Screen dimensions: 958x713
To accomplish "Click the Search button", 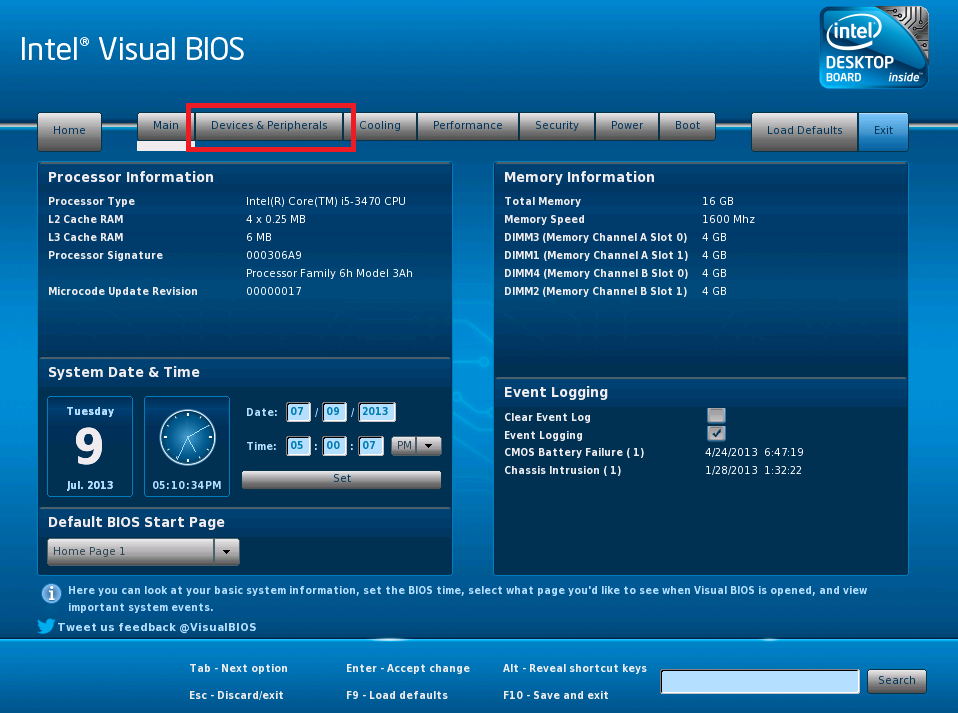I will click(896, 681).
